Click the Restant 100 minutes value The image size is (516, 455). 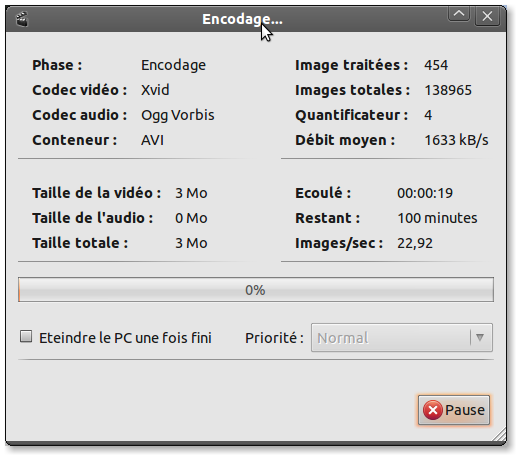click(x=437, y=218)
